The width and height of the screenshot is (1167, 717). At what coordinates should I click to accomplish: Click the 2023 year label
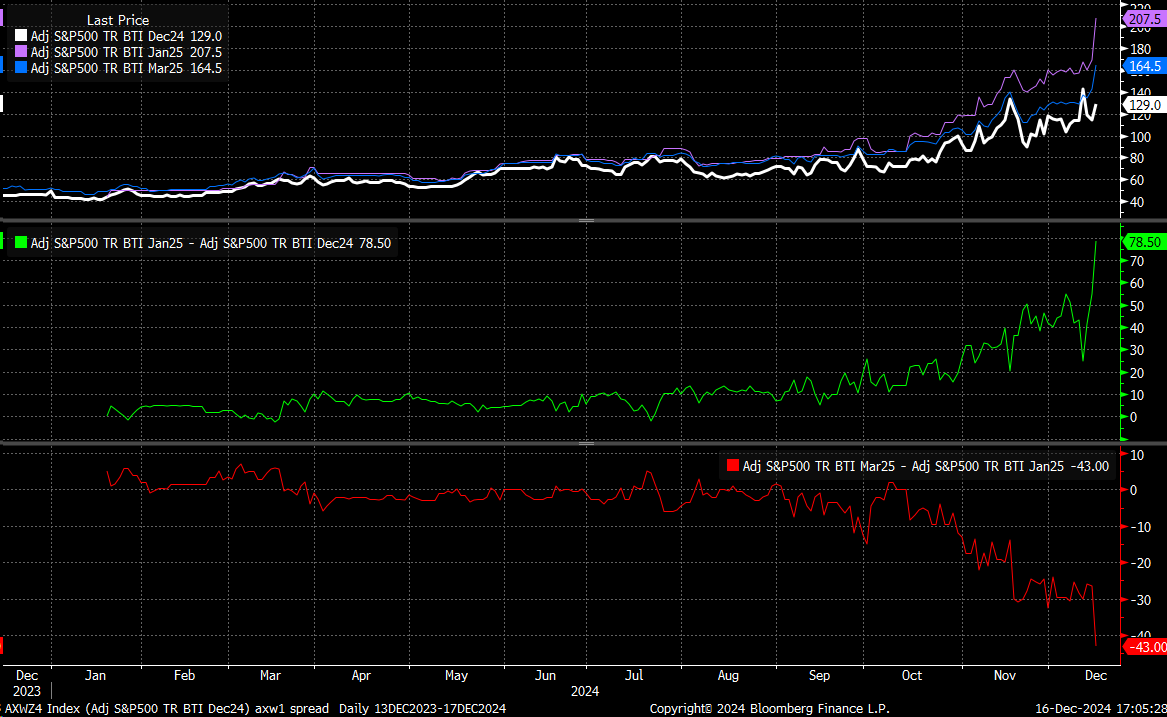click(x=27, y=691)
